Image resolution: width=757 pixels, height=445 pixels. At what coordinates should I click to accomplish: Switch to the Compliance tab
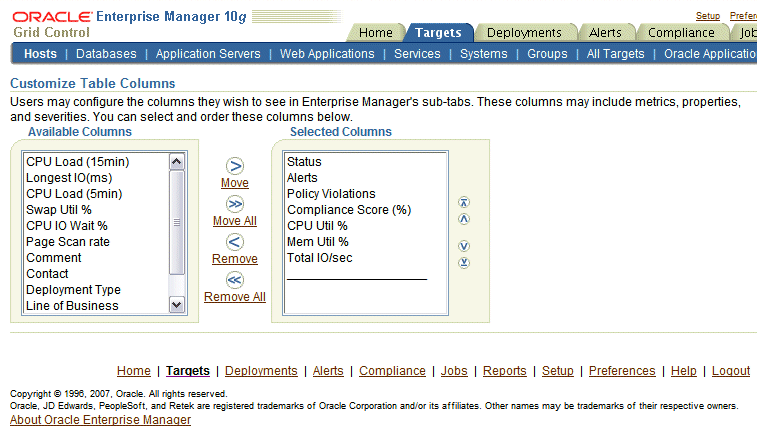(x=681, y=32)
